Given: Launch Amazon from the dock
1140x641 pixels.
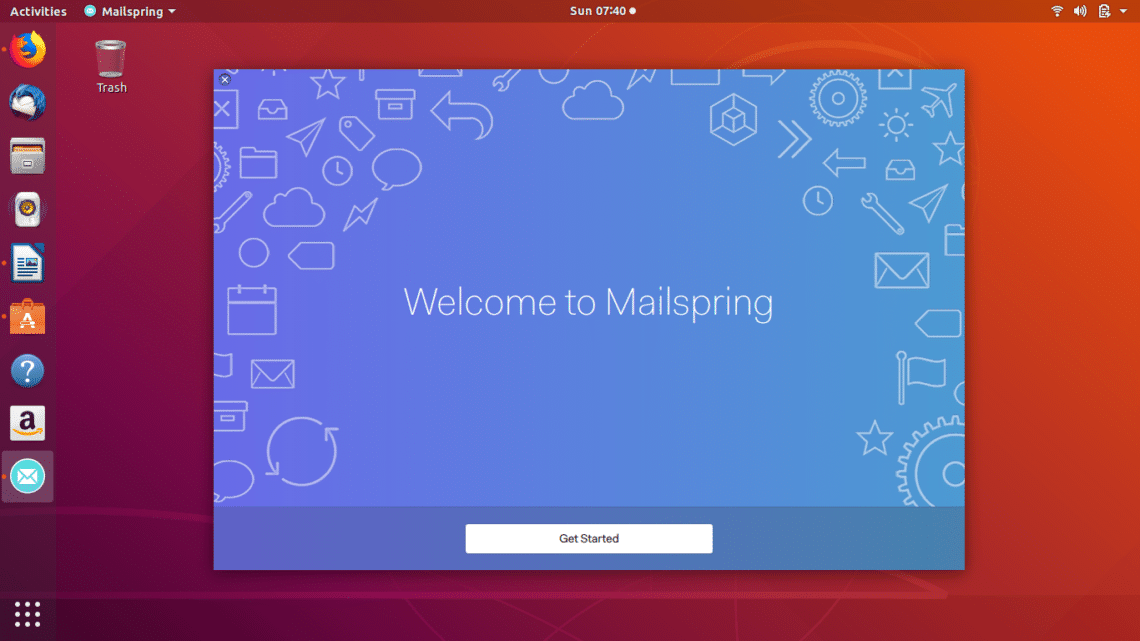Looking at the screenshot, I should tap(28, 424).
